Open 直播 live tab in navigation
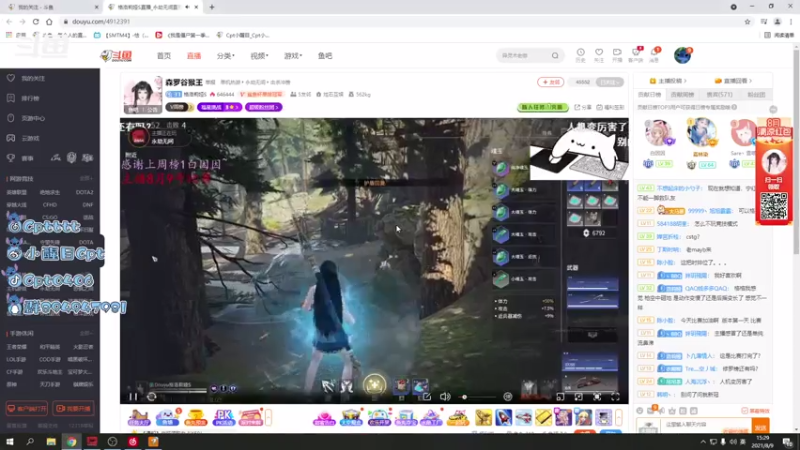The height and width of the screenshot is (450, 800). (x=194, y=56)
